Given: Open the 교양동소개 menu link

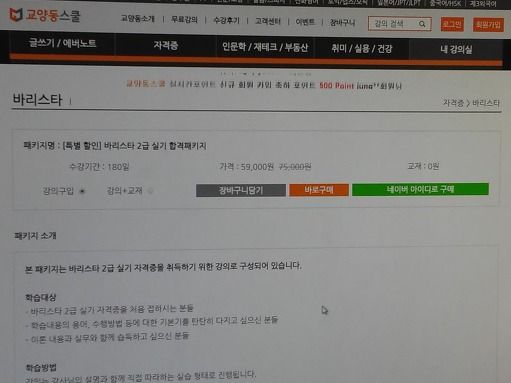Looking at the screenshot, I should click(x=138, y=19).
